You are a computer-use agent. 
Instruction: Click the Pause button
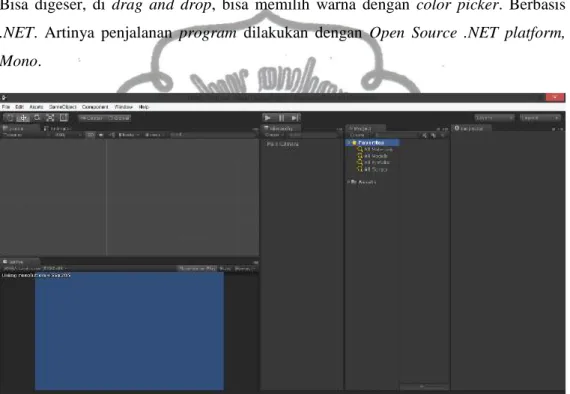tap(281, 118)
